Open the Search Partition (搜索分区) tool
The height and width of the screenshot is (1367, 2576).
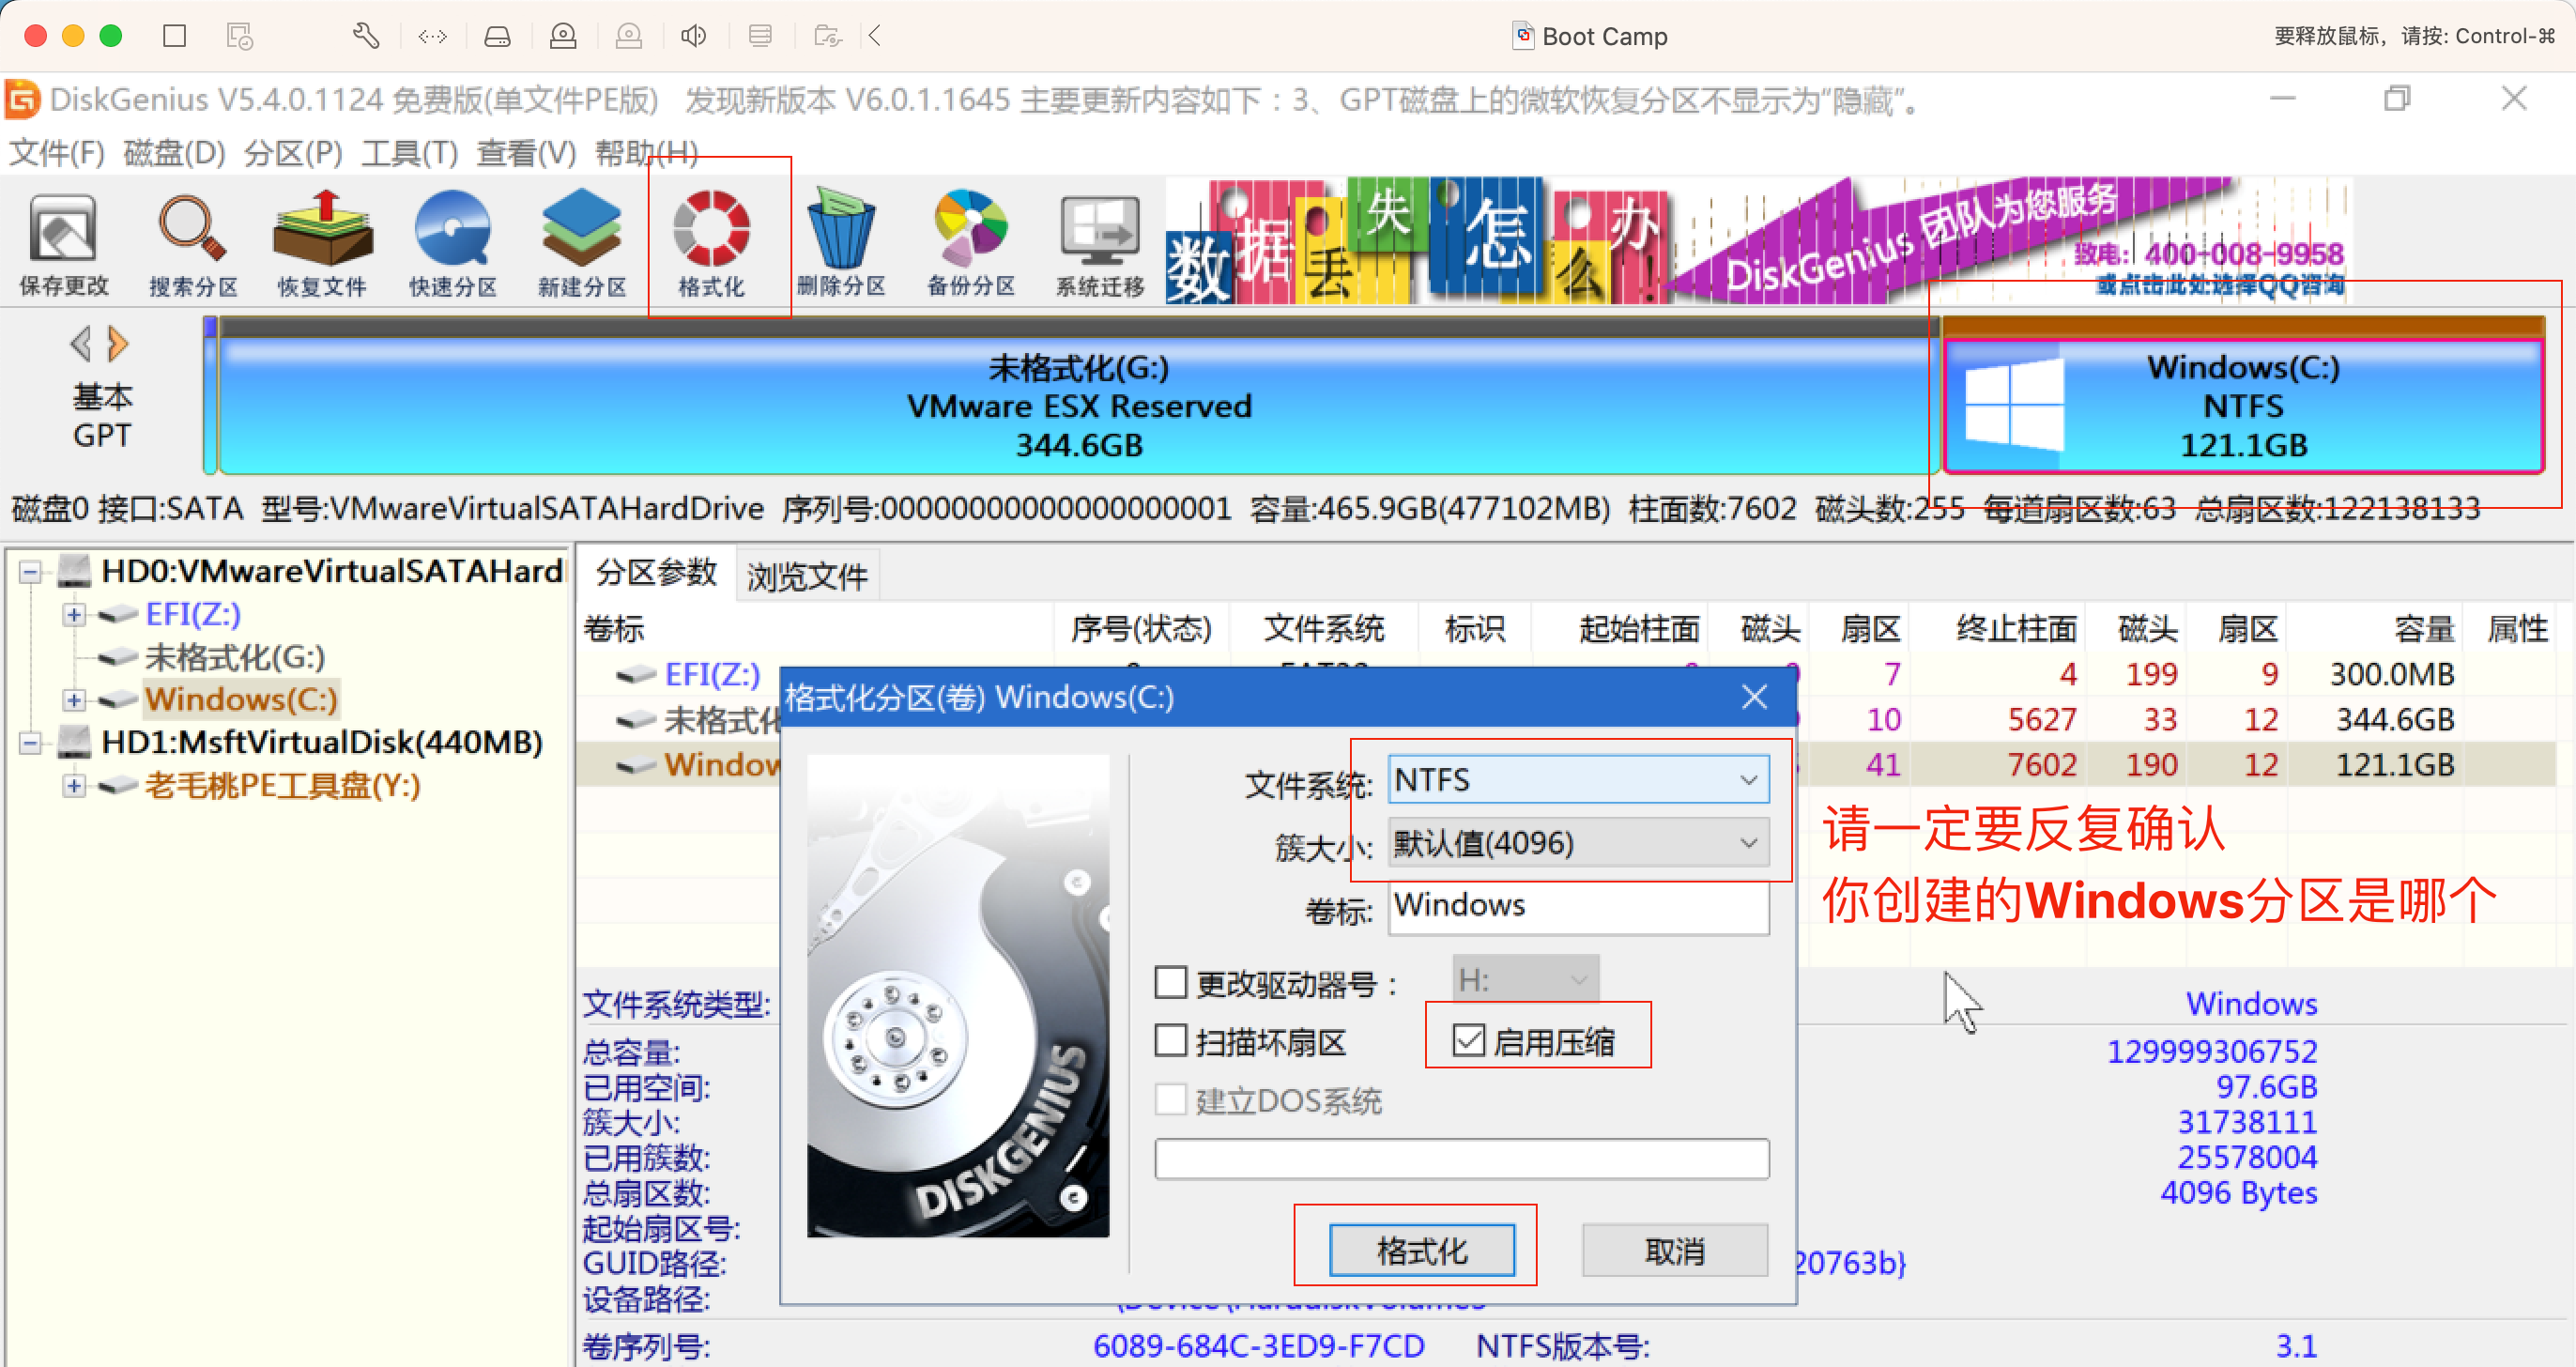click(x=193, y=244)
